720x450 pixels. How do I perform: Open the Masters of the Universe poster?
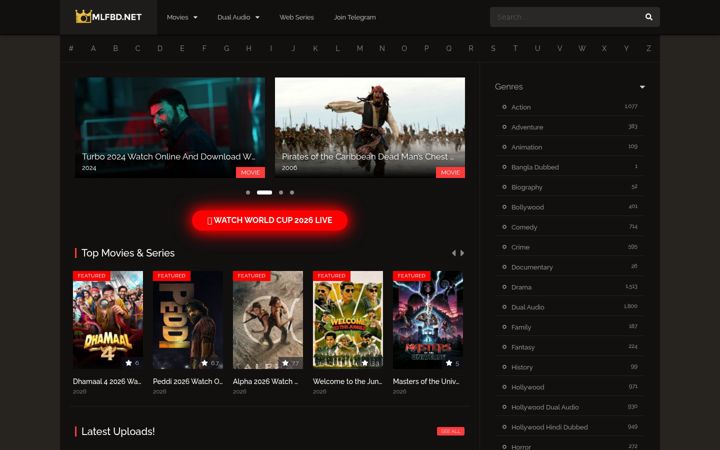click(x=428, y=320)
